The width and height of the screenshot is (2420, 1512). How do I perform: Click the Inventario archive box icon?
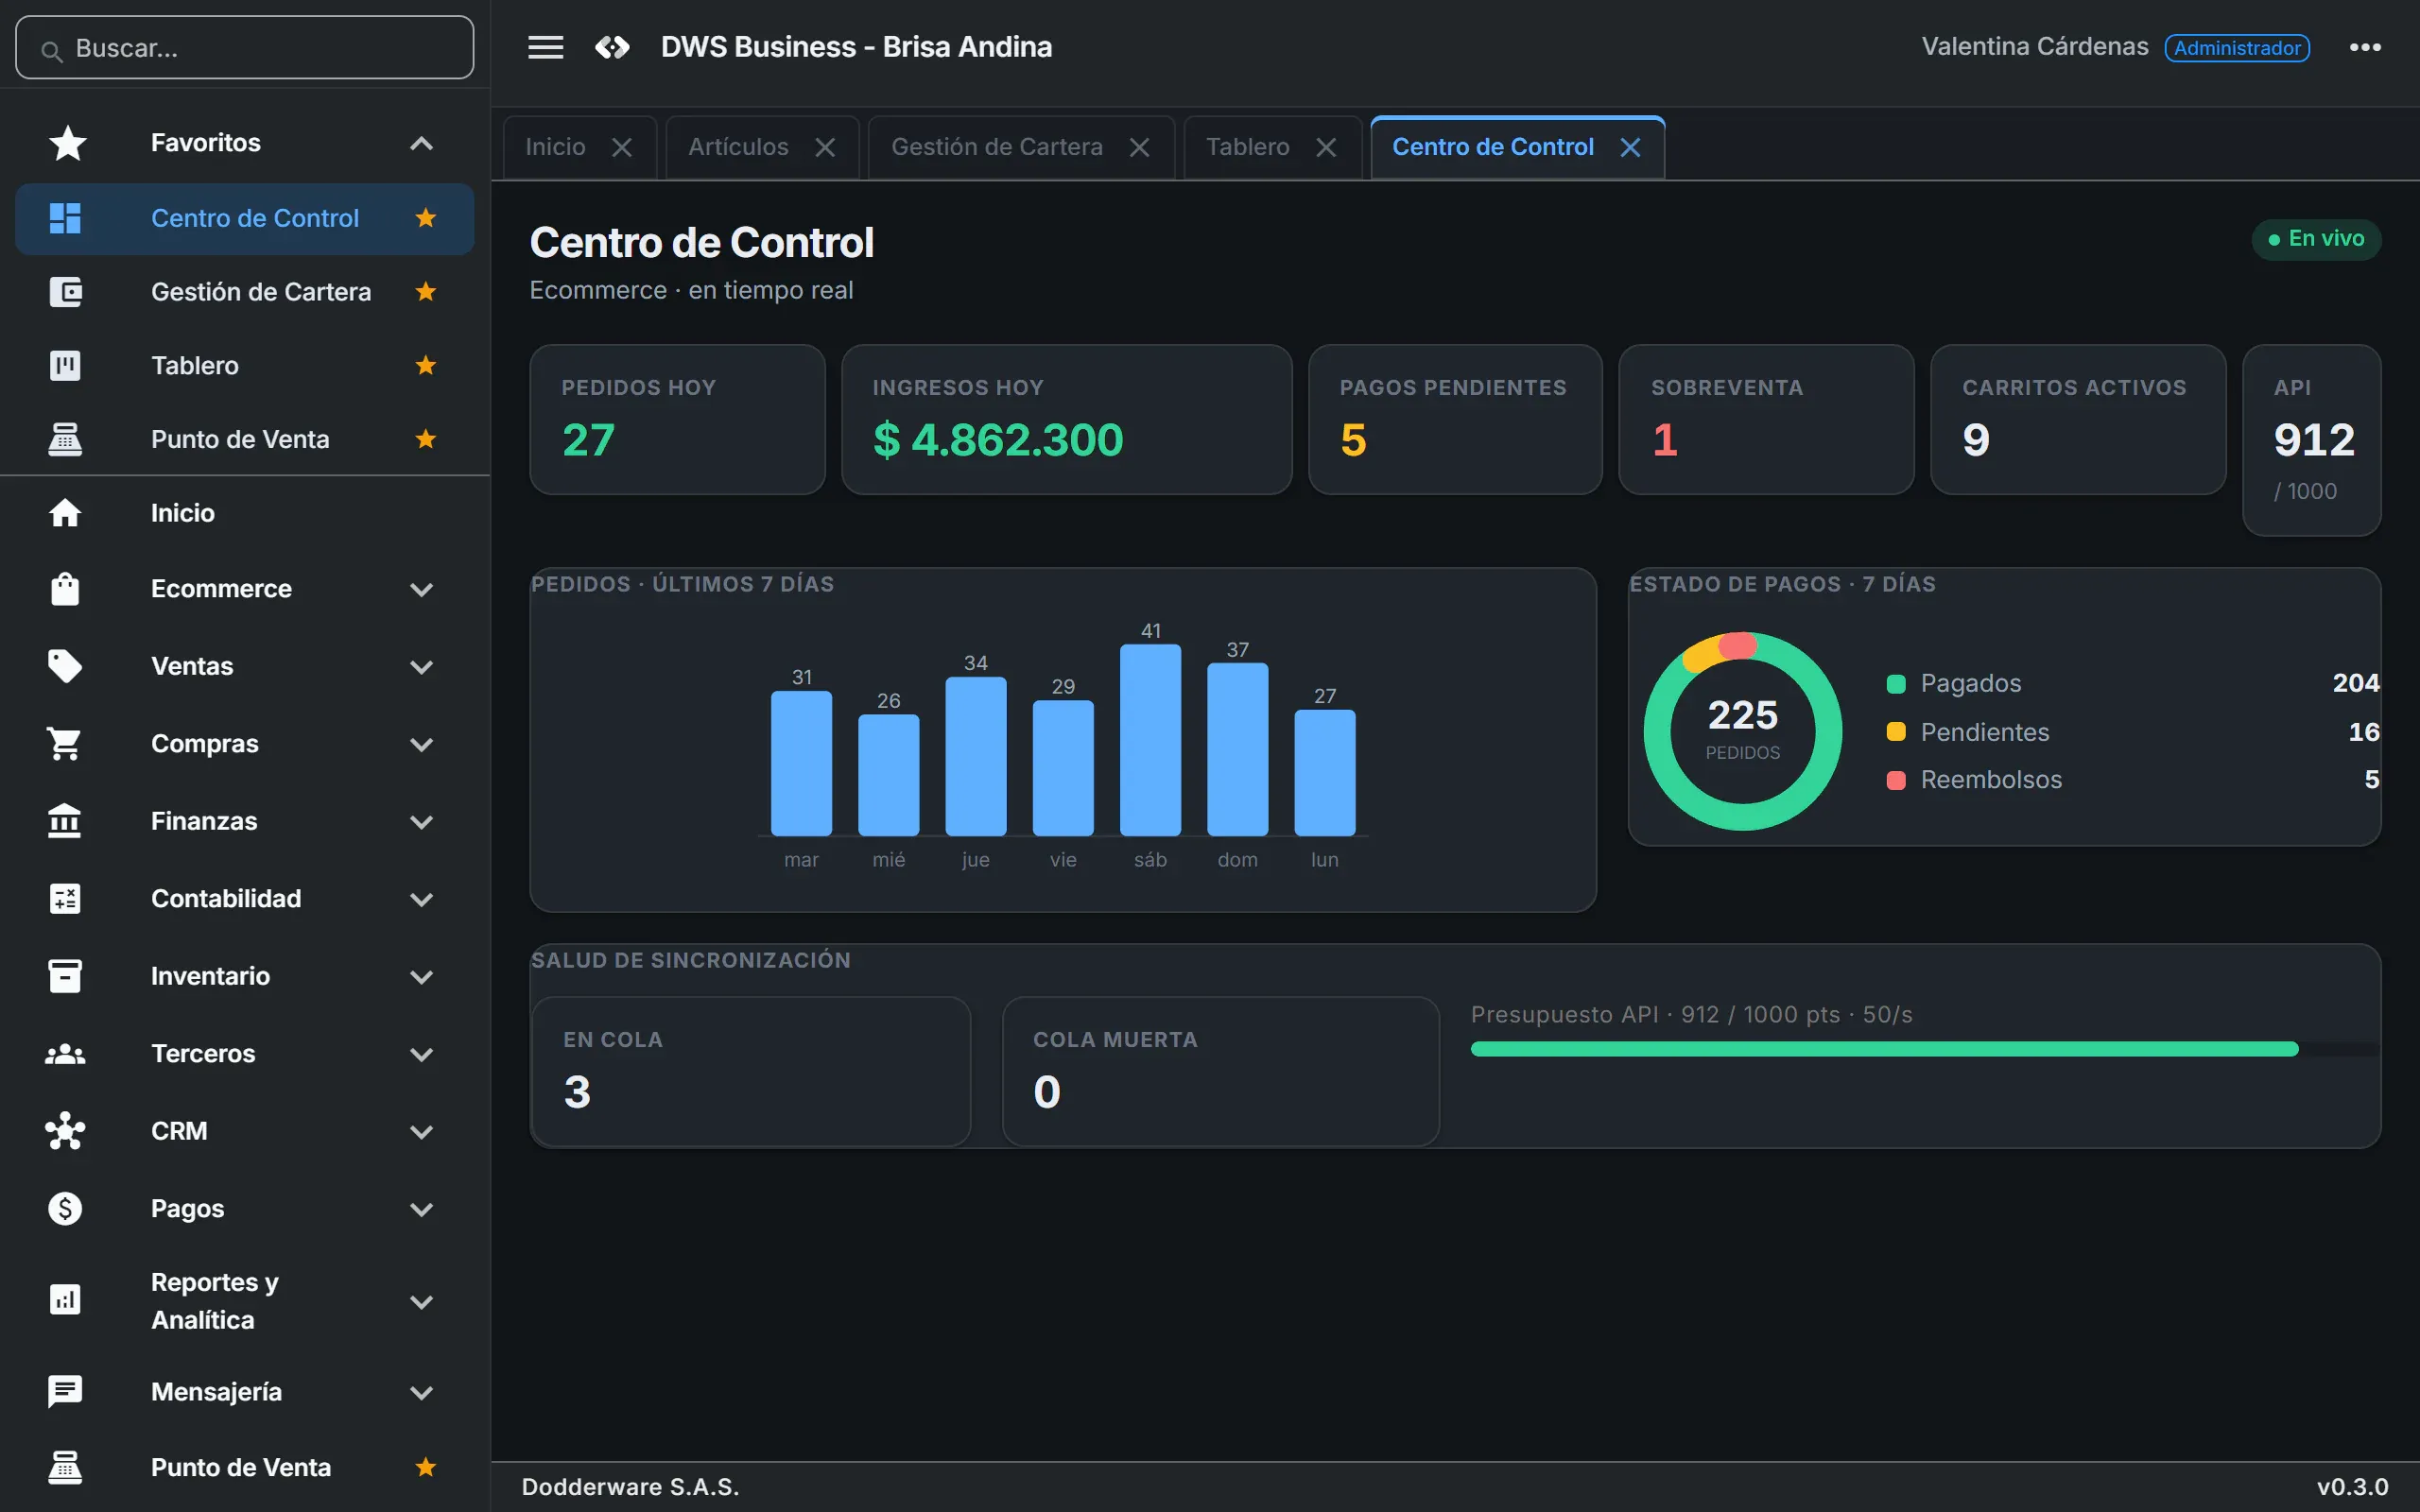(65, 976)
